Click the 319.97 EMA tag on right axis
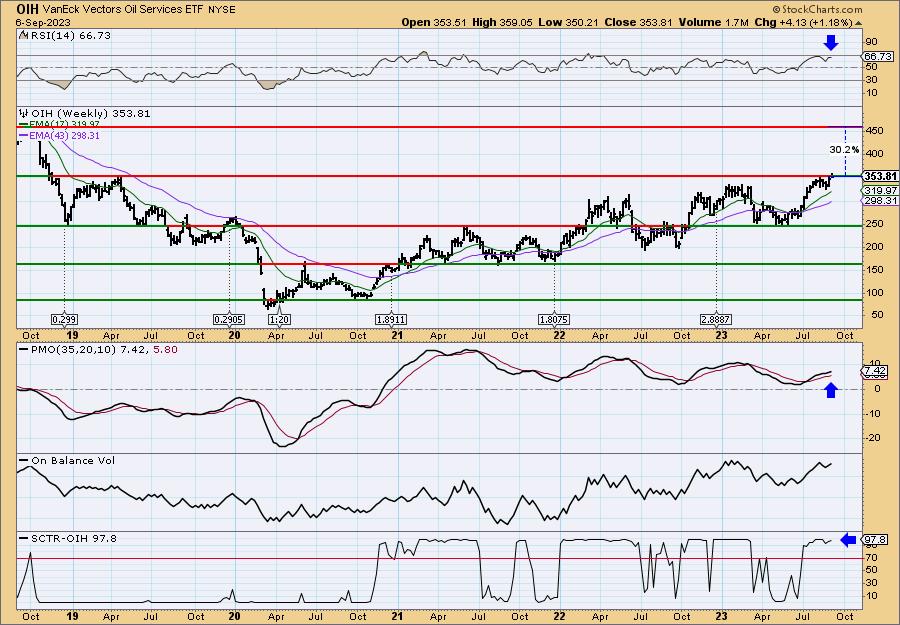This screenshot has height=625, width=900. [x=880, y=190]
